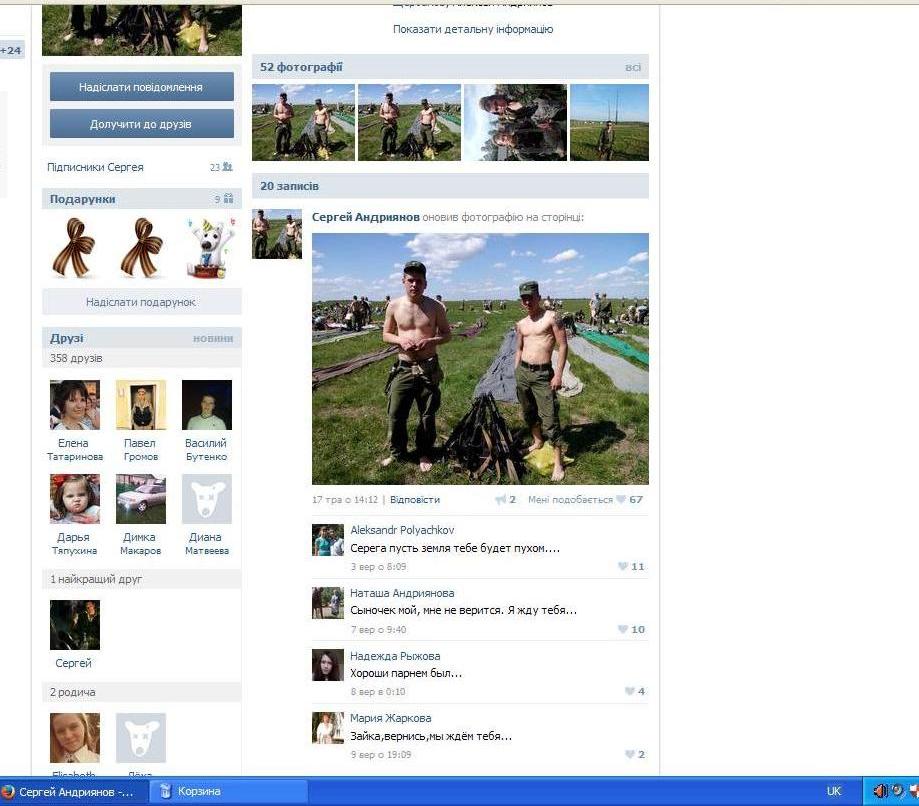Click the comment timestamp 3 вер о 8:09
The image size is (919, 806).
pyautogui.click(x=378, y=567)
